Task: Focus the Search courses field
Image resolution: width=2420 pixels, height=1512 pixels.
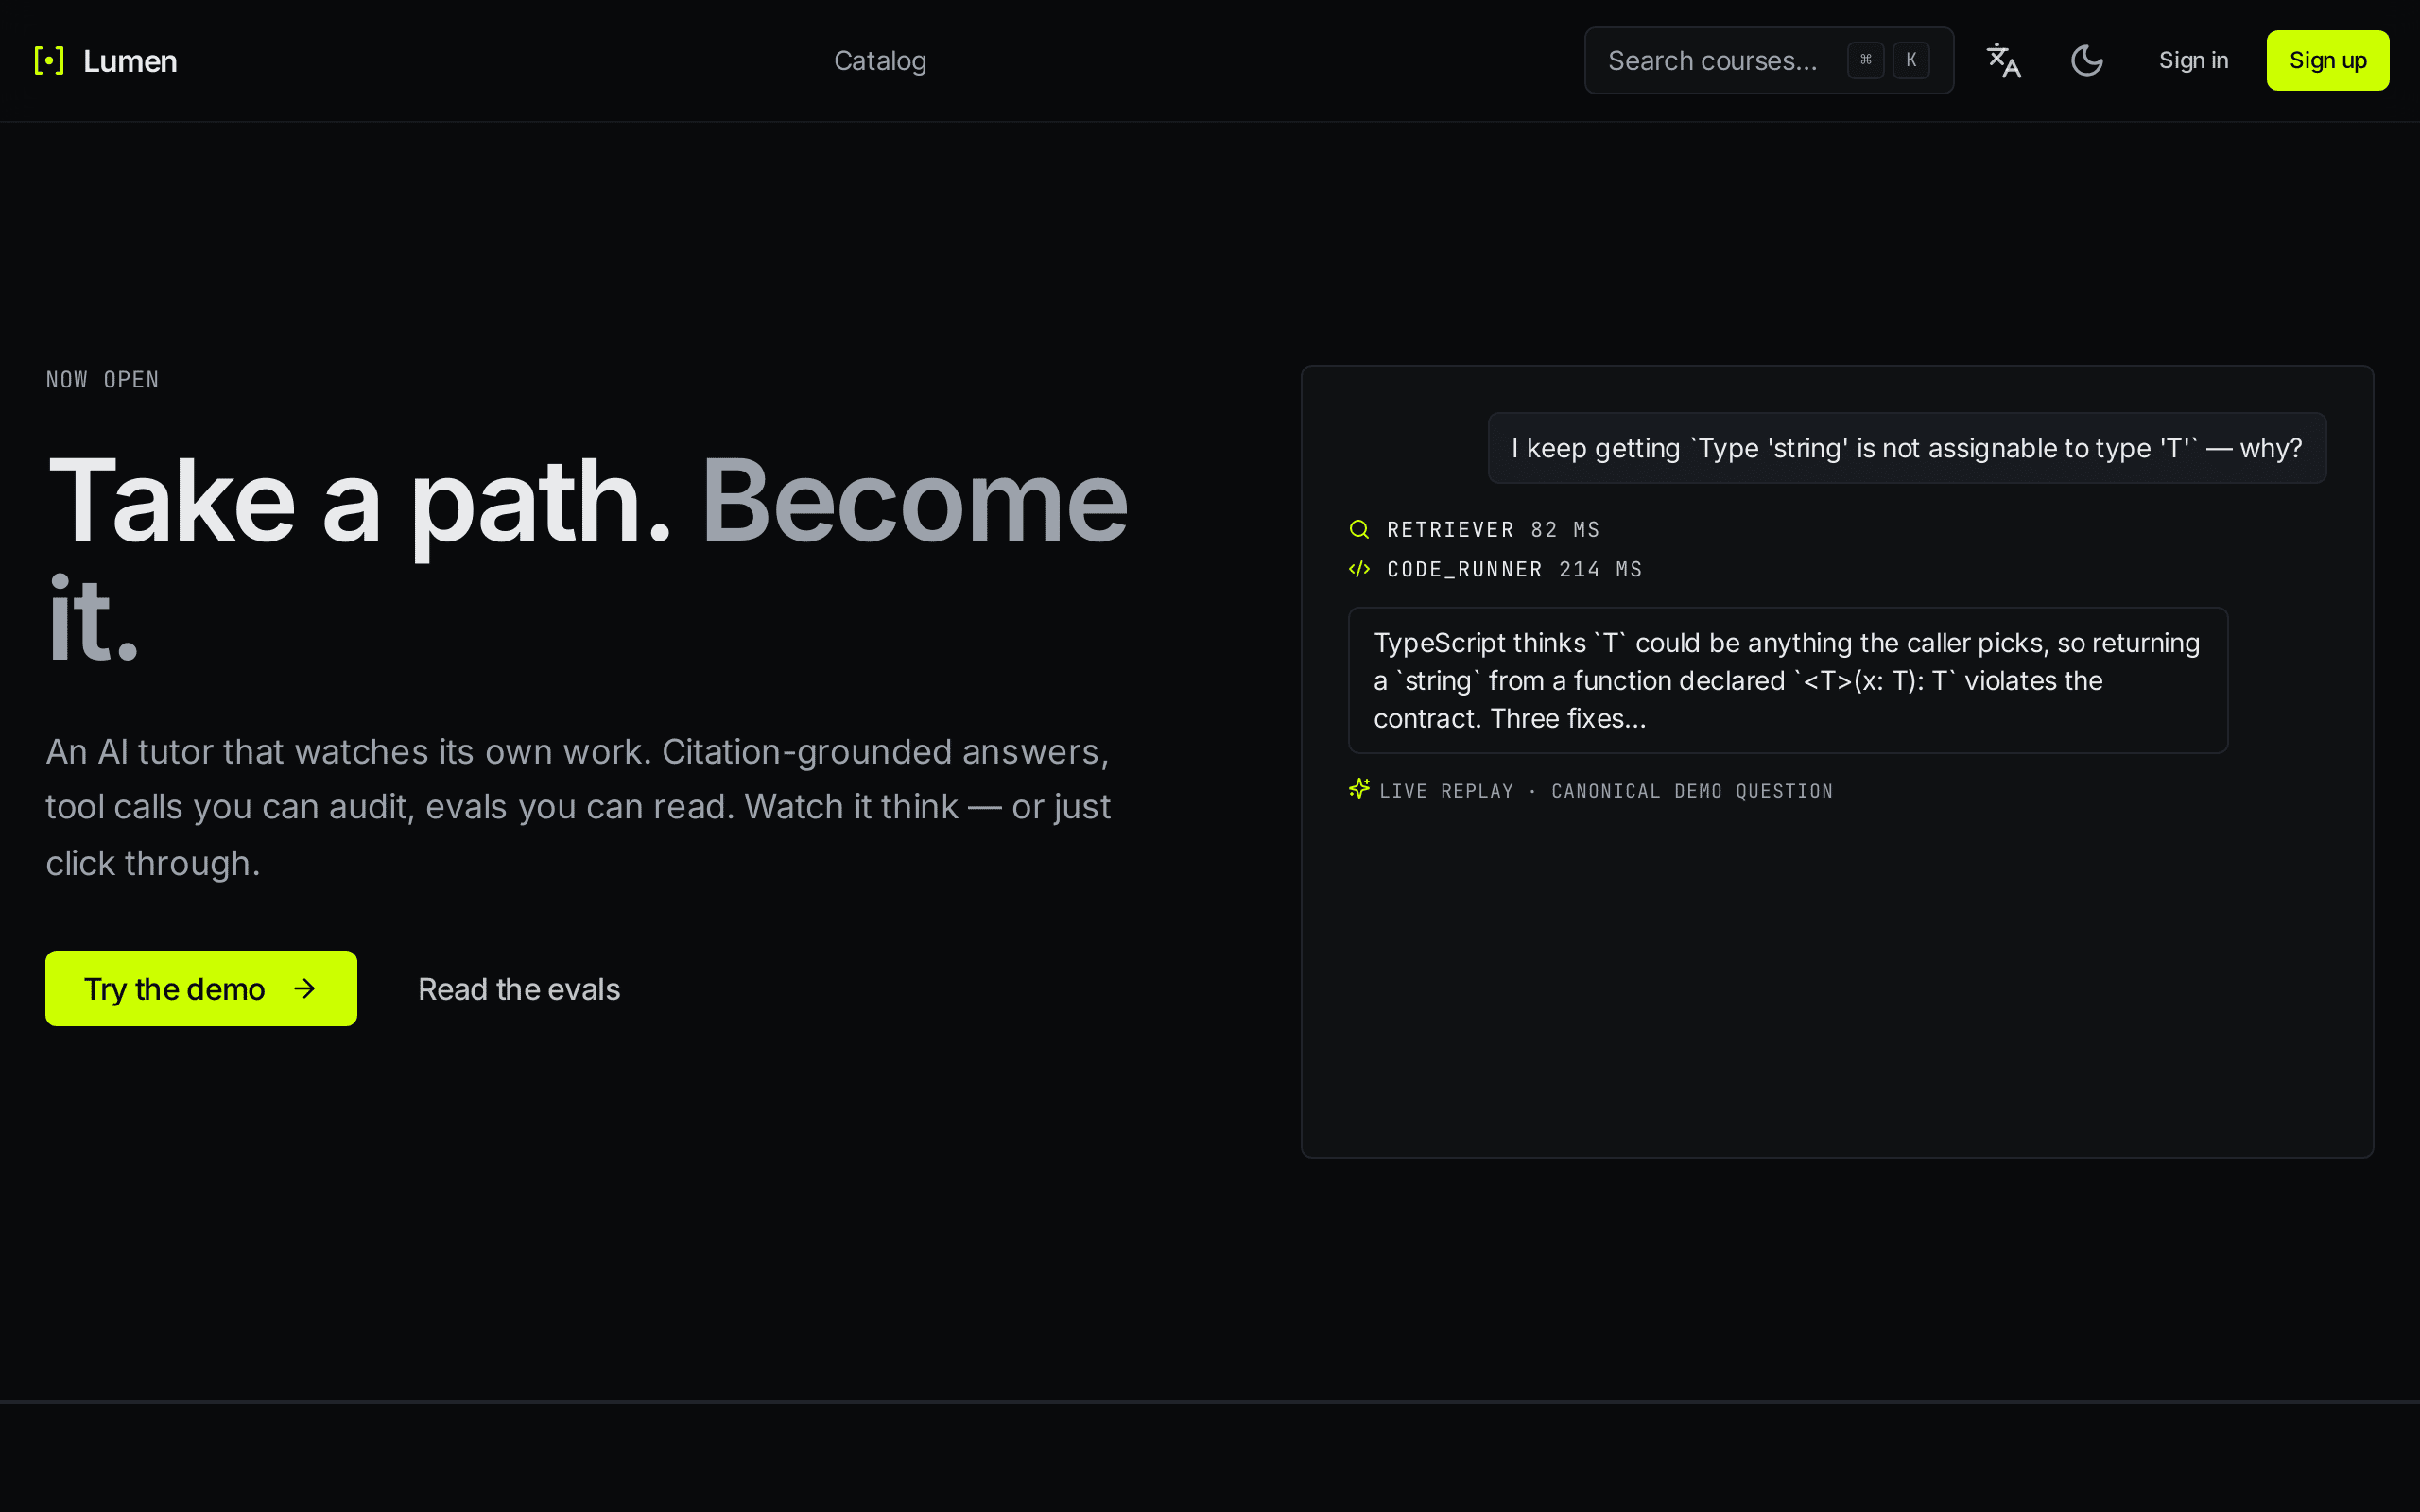Action: coord(1769,61)
